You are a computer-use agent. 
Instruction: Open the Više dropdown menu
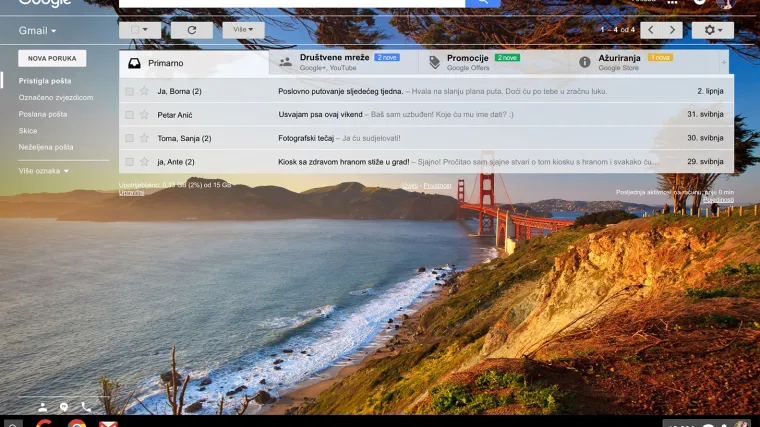tap(243, 30)
